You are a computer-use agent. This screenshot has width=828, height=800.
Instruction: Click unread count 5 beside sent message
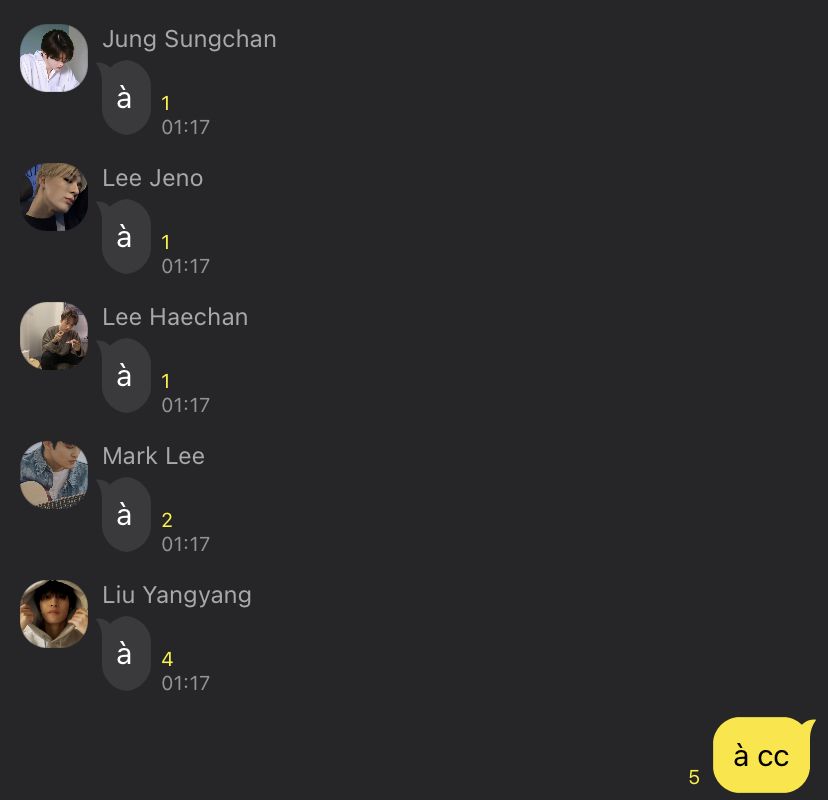pyautogui.click(x=694, y=777)
